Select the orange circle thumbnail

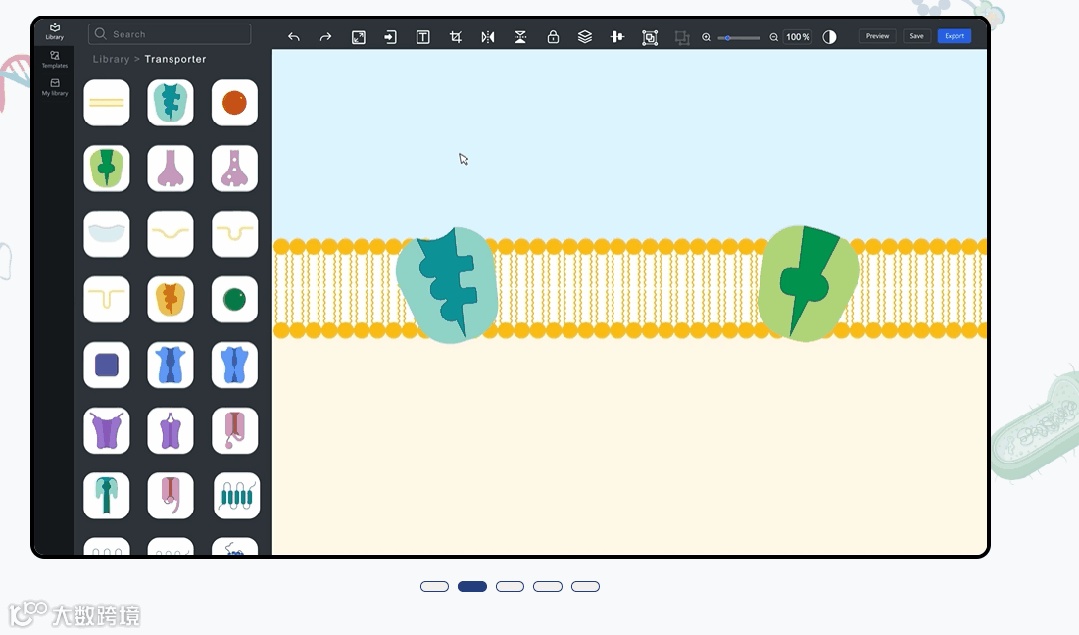click(235, 103)
